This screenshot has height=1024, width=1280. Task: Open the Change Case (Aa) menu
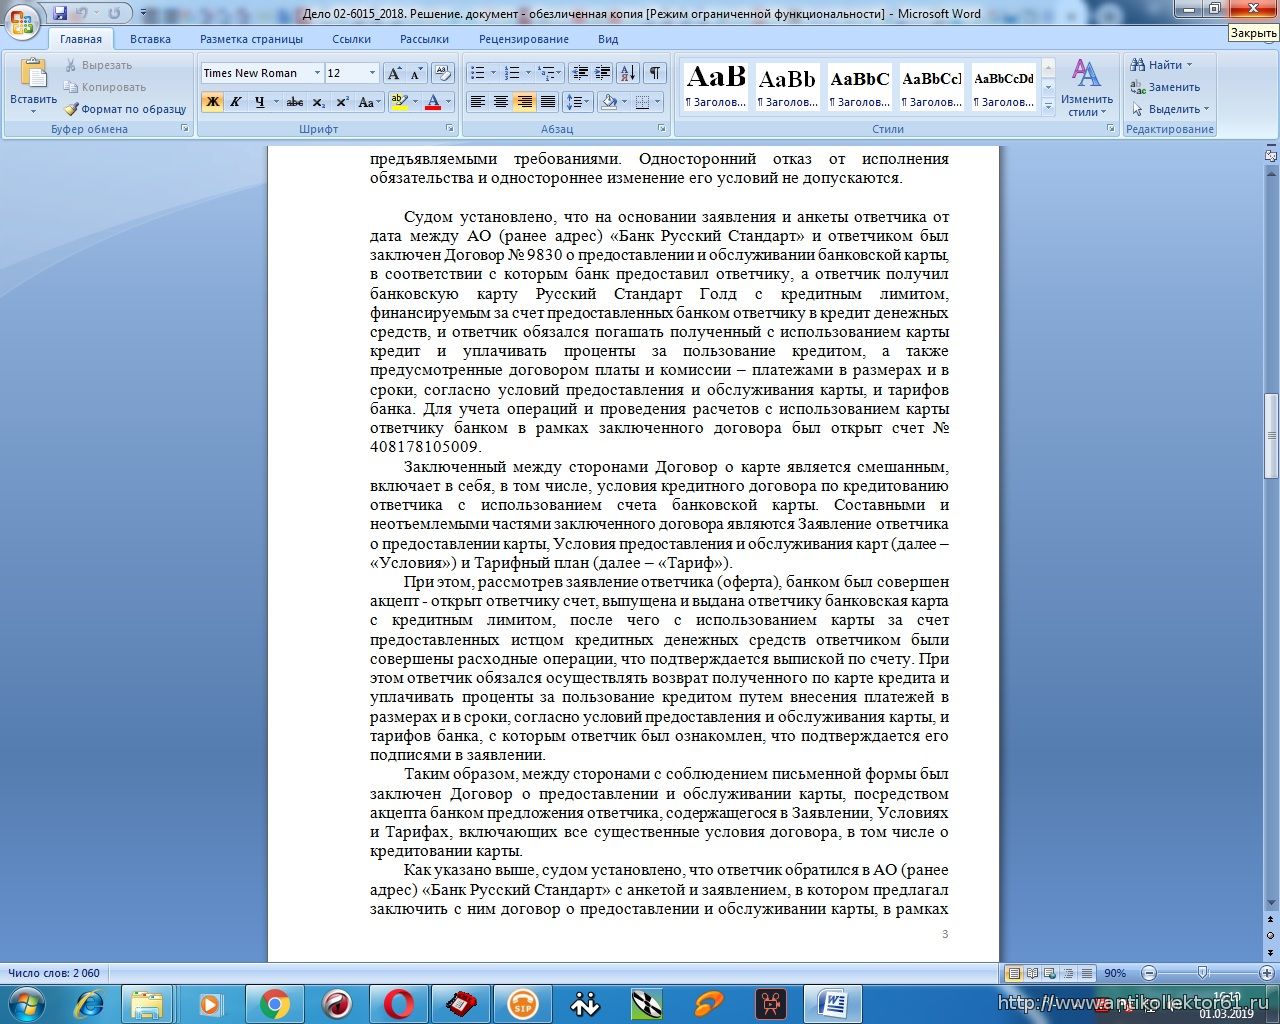[367, 102]
